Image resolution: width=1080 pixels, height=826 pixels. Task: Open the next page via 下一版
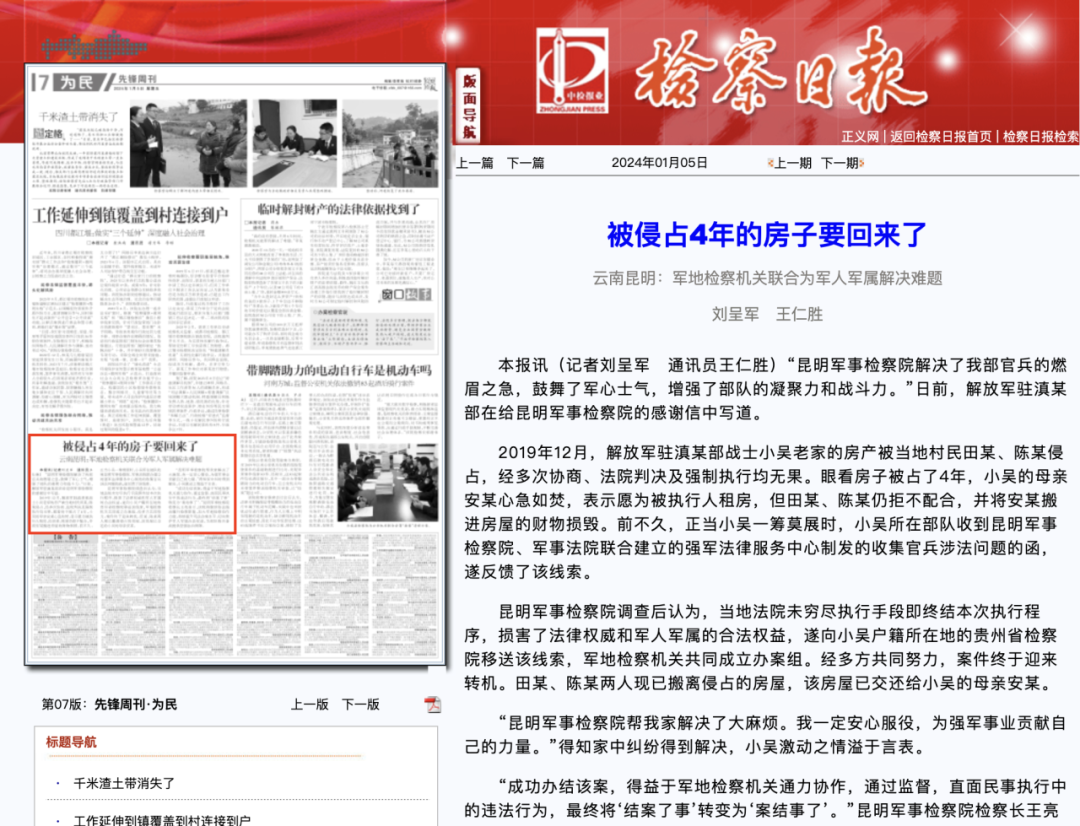[361, 704]
